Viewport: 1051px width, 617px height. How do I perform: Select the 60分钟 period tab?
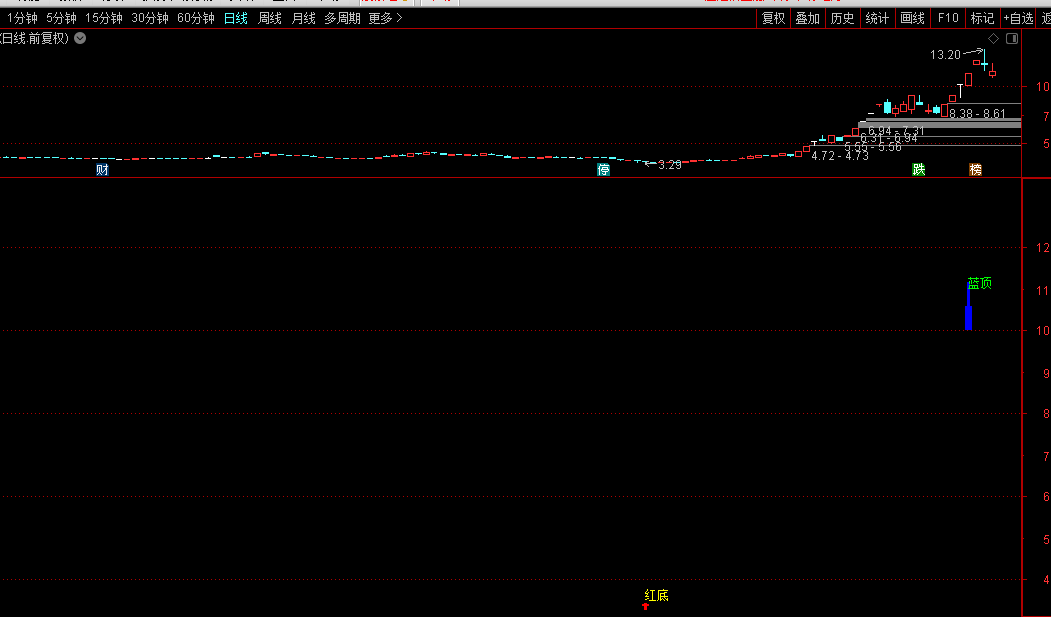coord(195,18)
